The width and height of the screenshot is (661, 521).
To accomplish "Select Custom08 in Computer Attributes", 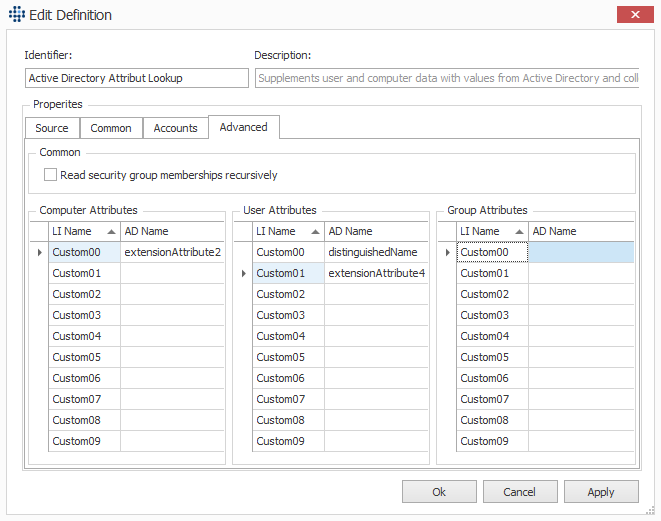I will pyautogui.click(x=84, y=420).
